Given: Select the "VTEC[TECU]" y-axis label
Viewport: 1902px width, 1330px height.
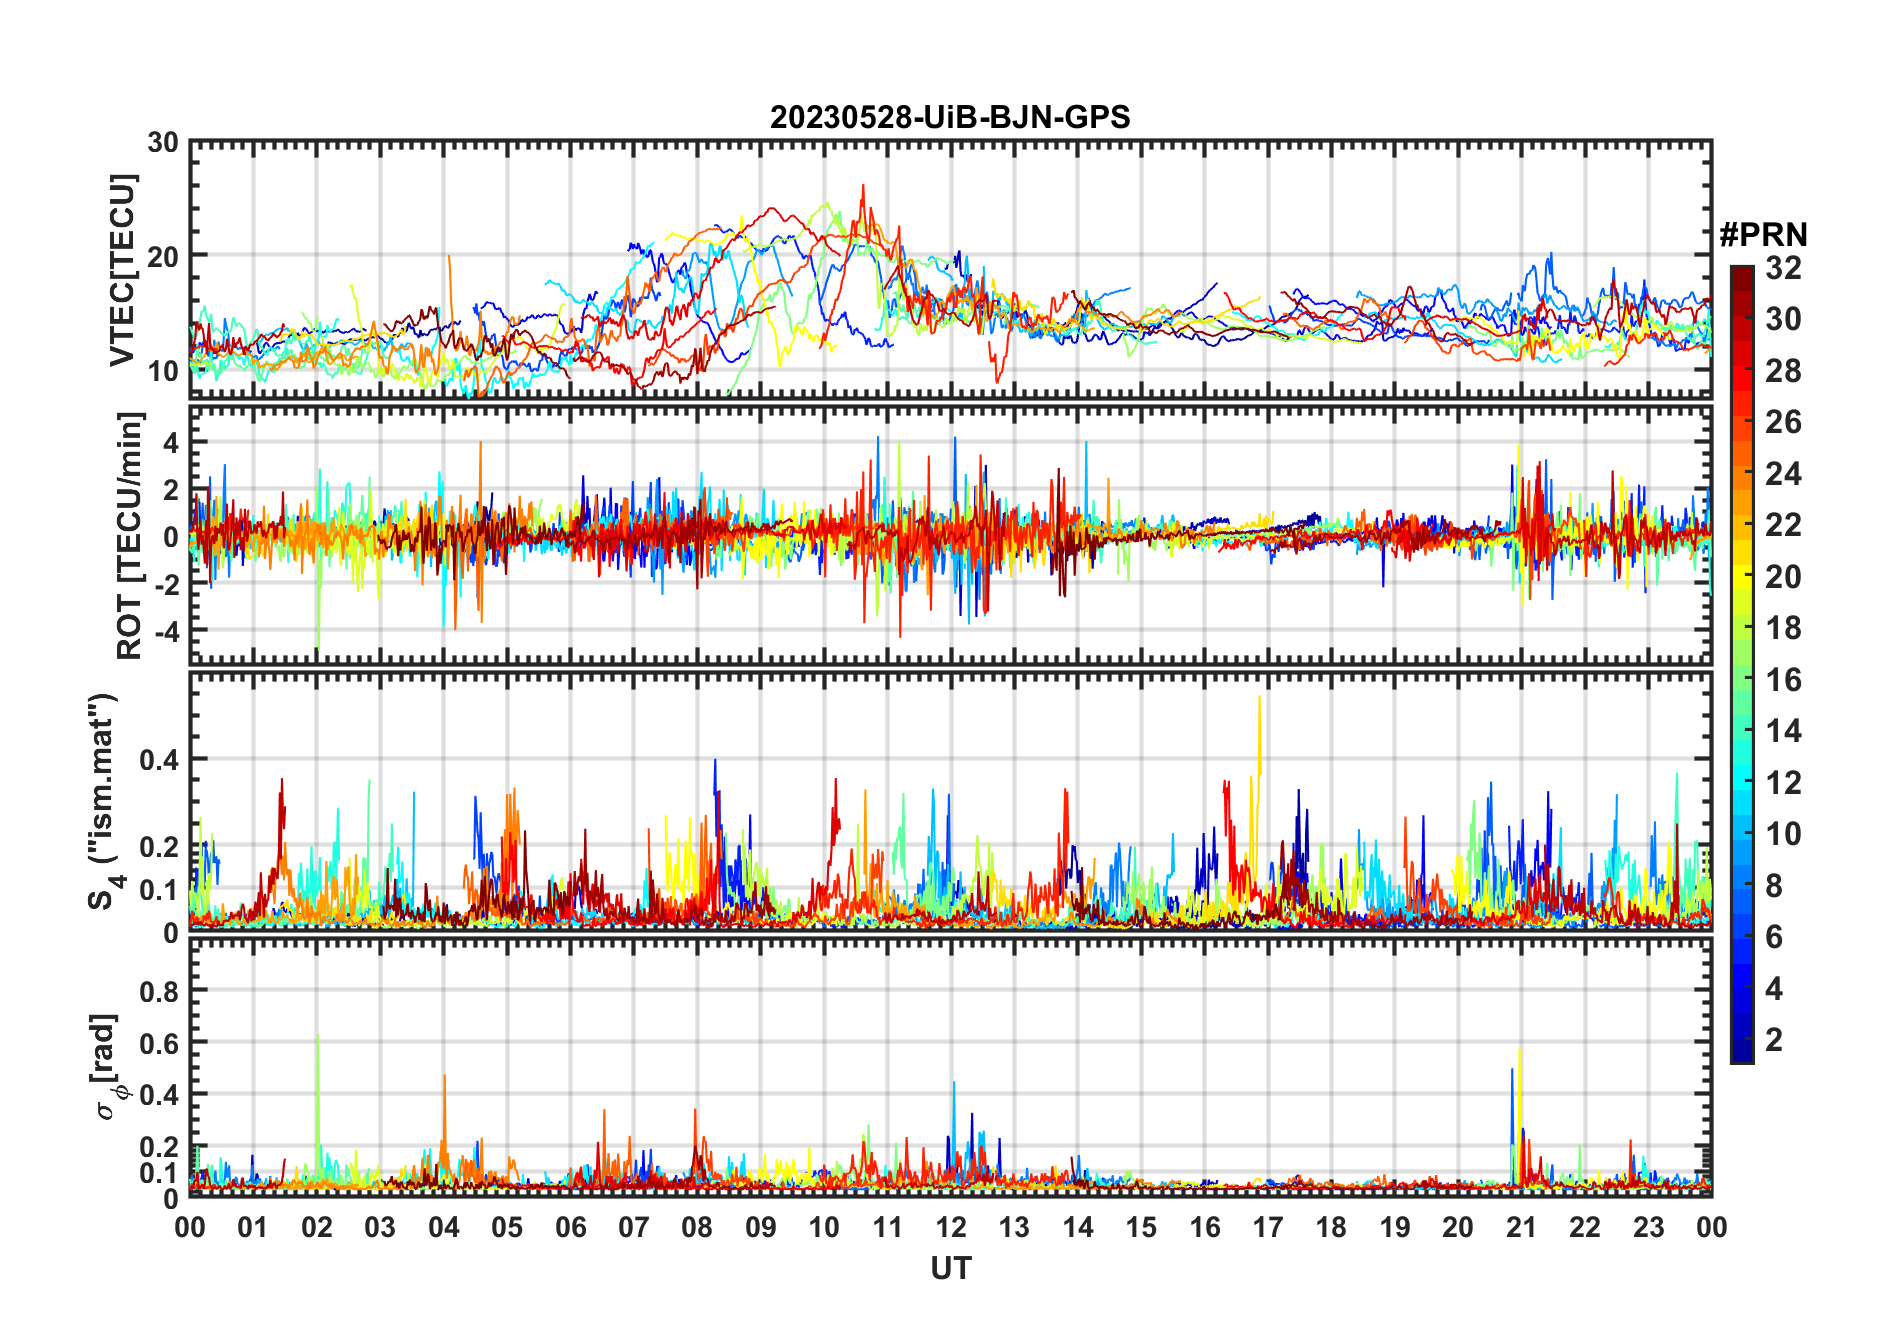Looking at the screenshot, I should [x=121, y=270].
